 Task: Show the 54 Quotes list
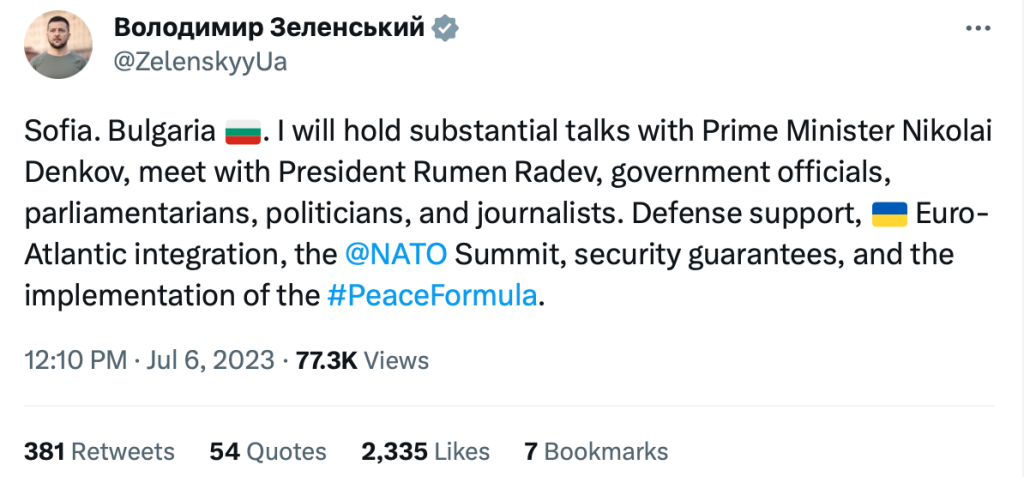[x=267, y=451]
